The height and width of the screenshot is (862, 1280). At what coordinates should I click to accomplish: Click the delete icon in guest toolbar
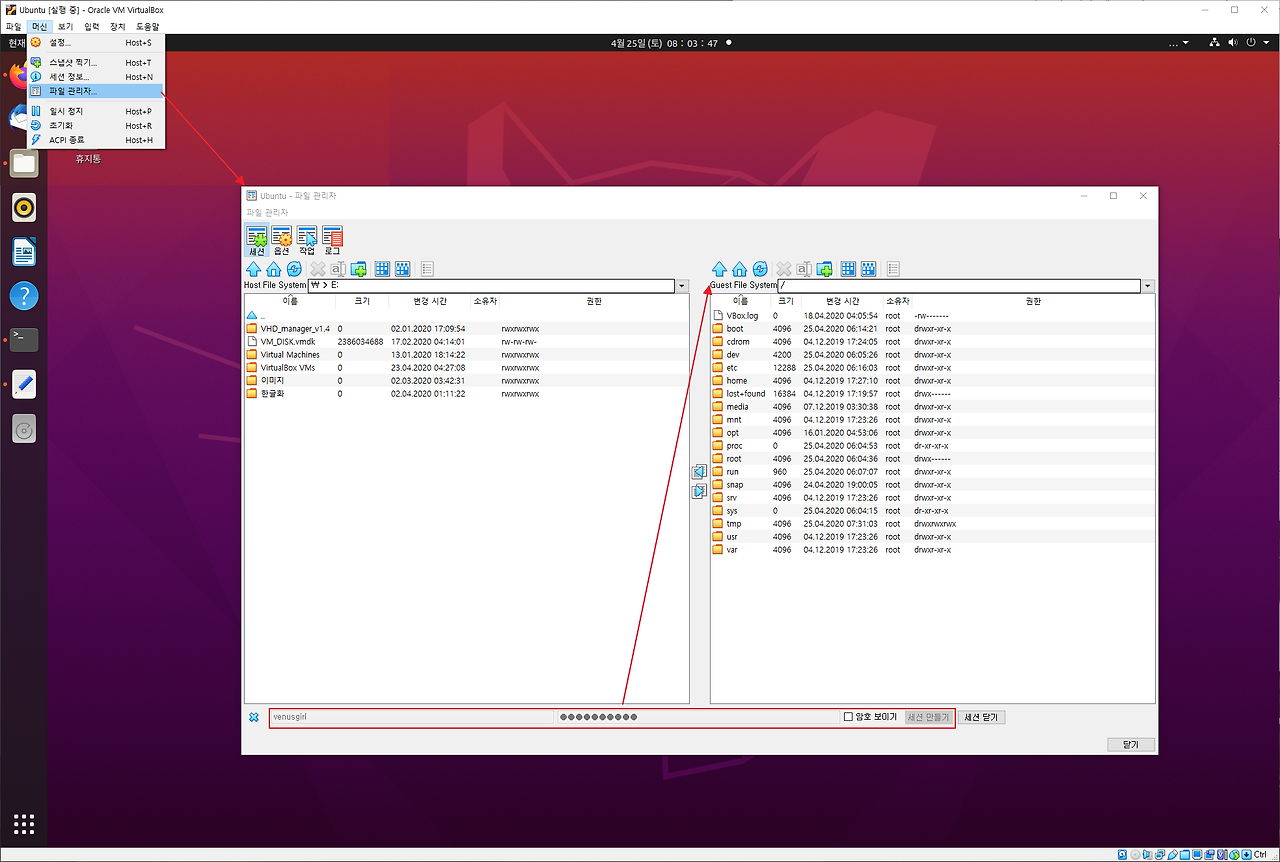click(784, 269)
